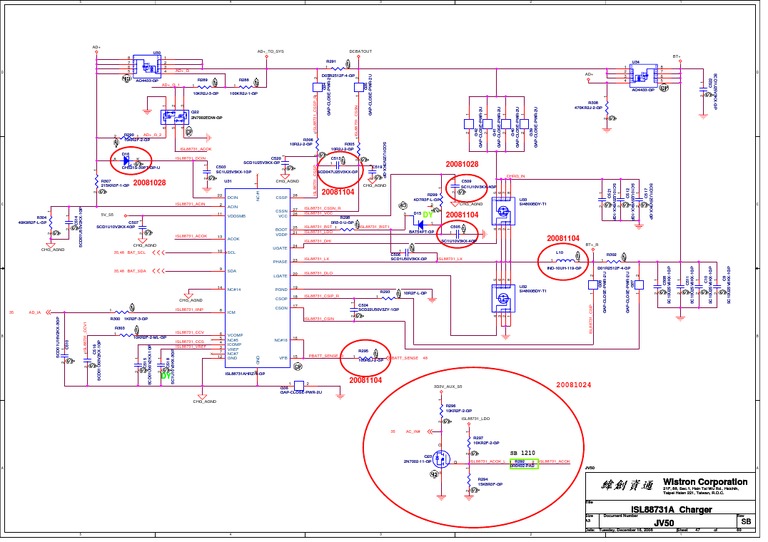Select the C507 capacitor symbol
The height and width of the screenshot is (542, 768).
[142, 228]
